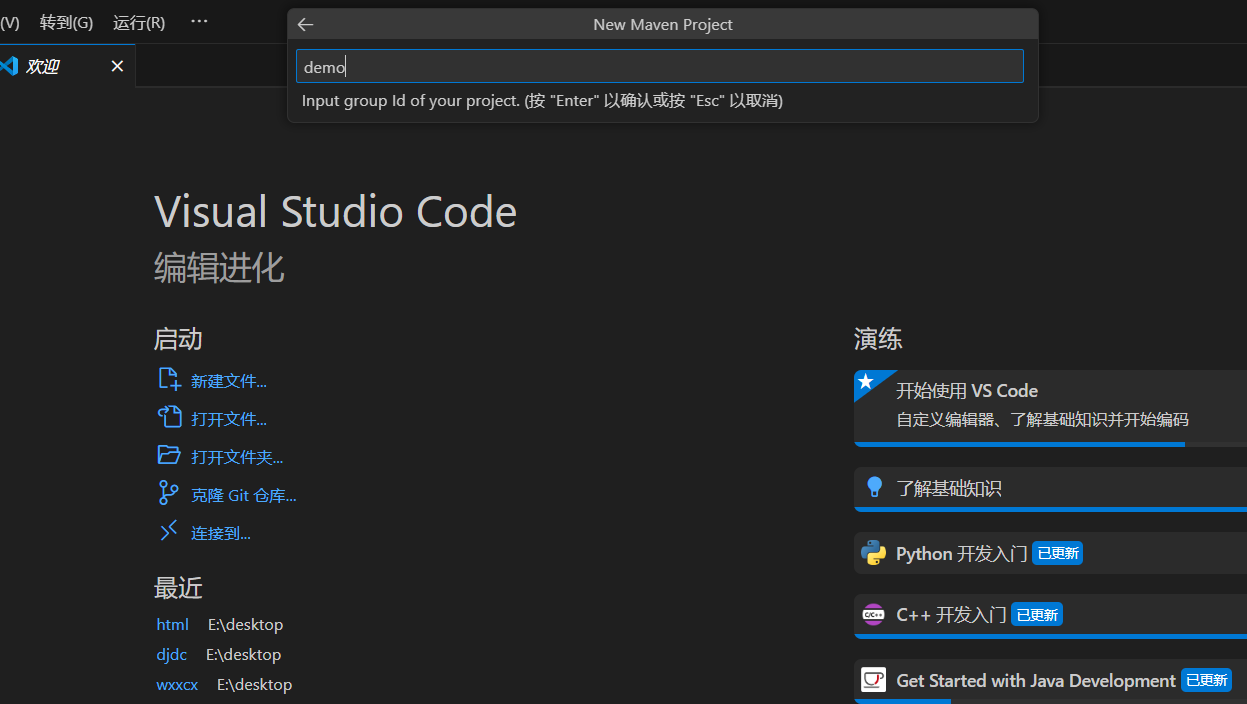
Task: Open the Python 开发入门 walkthrough
Action: (x=1050, y=553)
